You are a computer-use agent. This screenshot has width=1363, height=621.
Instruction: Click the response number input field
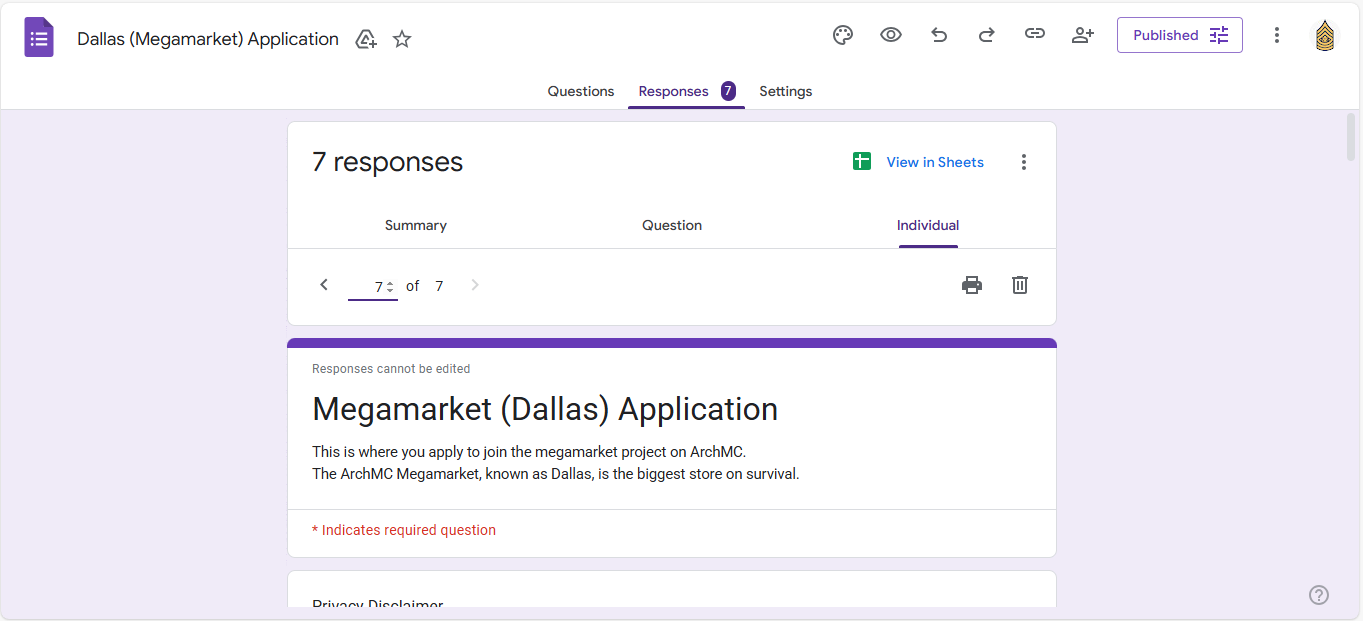tap(368, 287)
